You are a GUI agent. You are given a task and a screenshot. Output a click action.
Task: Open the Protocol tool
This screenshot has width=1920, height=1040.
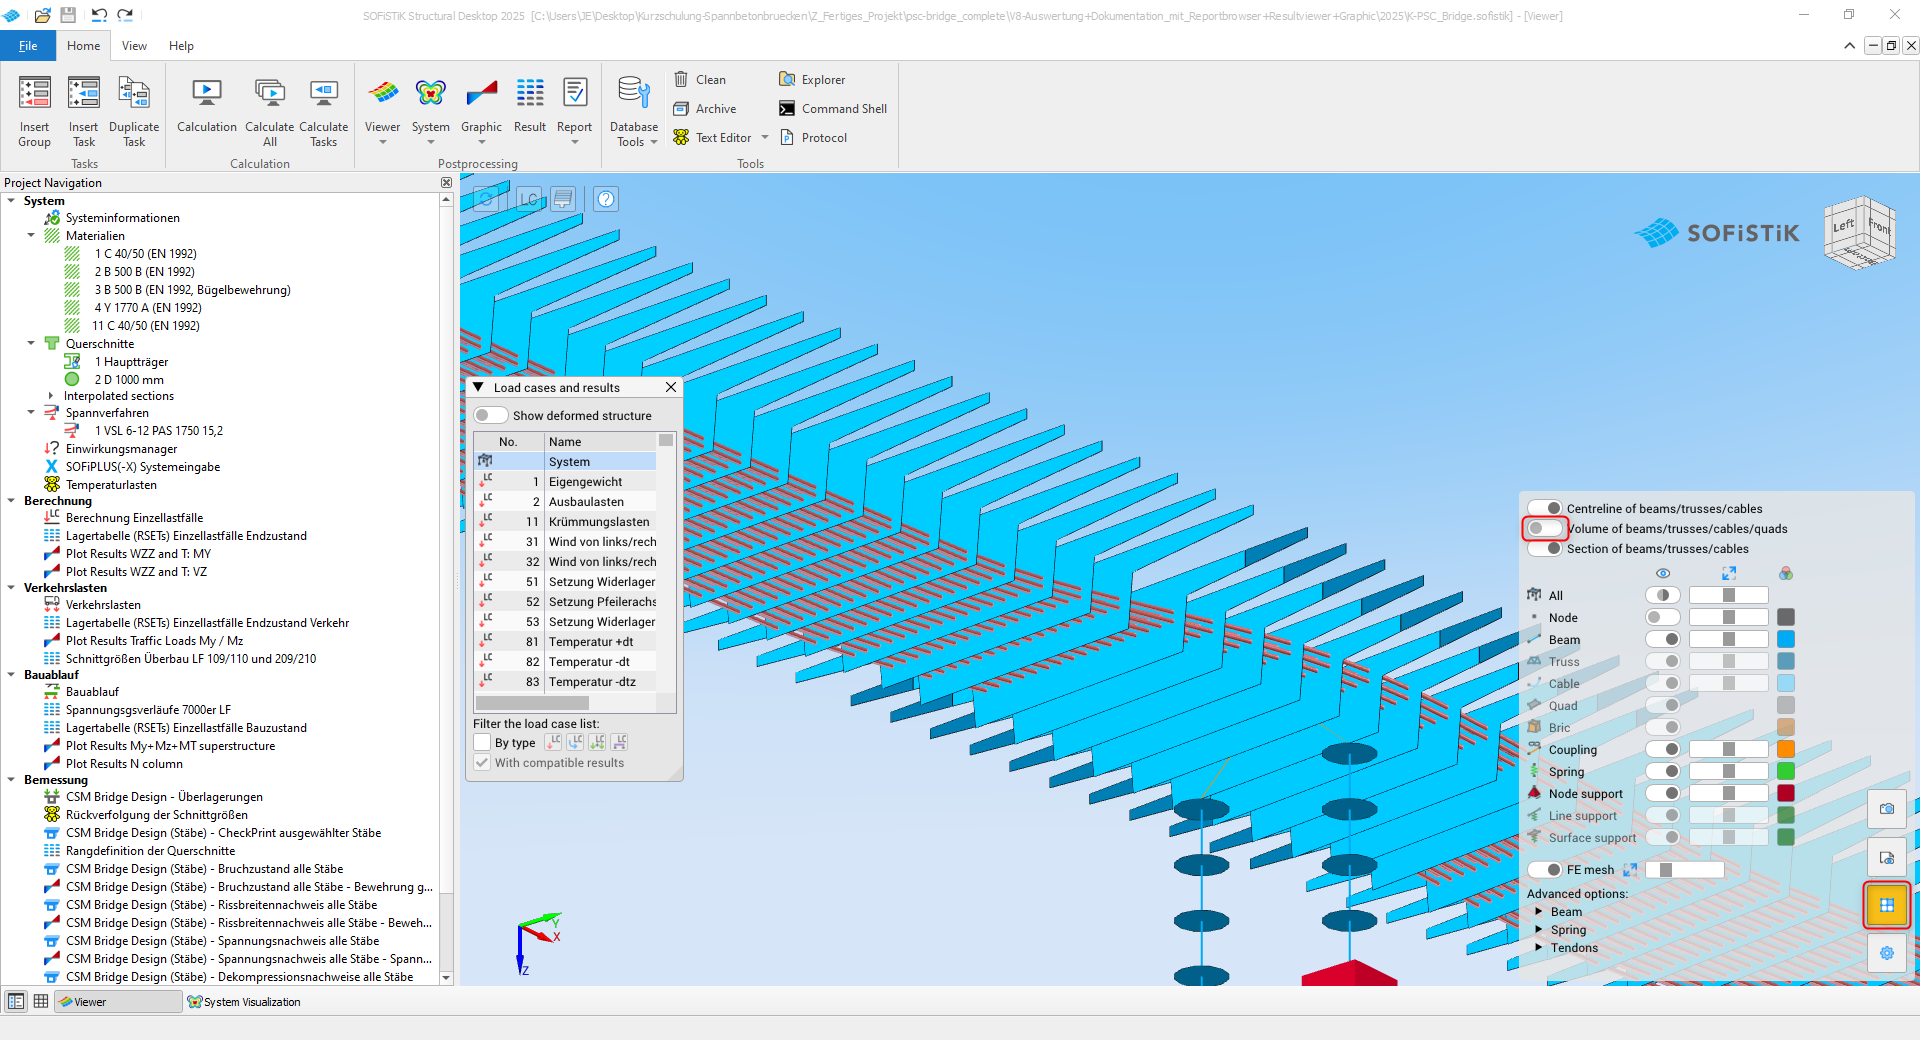[x=813, y=137]
